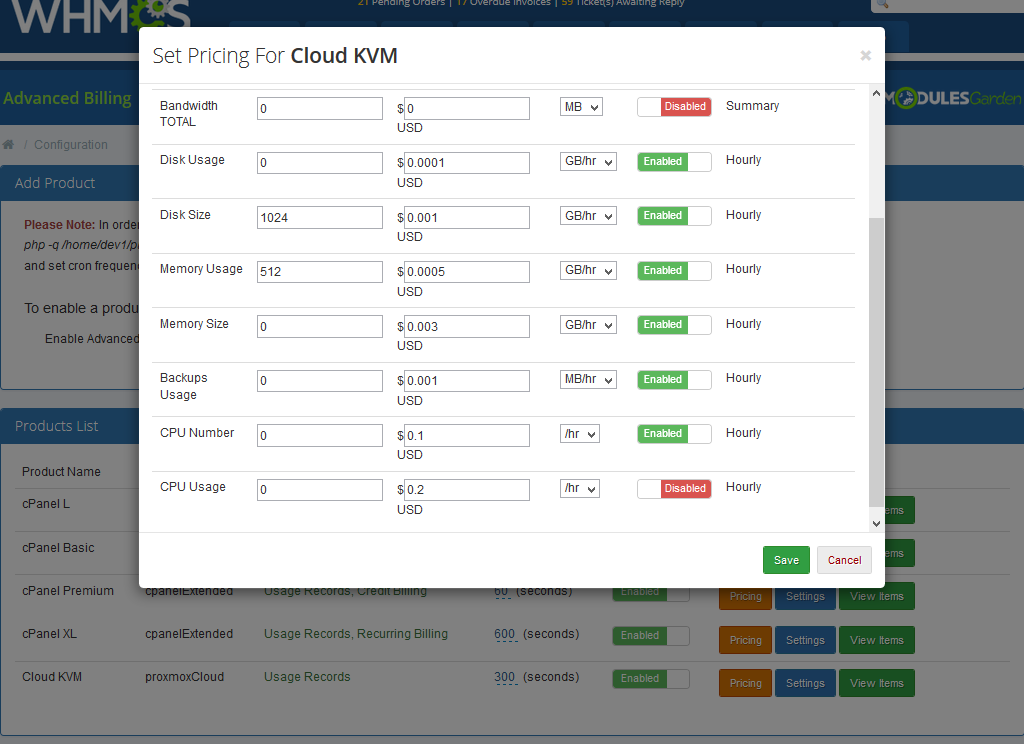The width and height of the screenshot is (1024, 744).
Task: Open Bandwidth TOTAL MB unit dropdown
Action: click(x=581, y=107)
